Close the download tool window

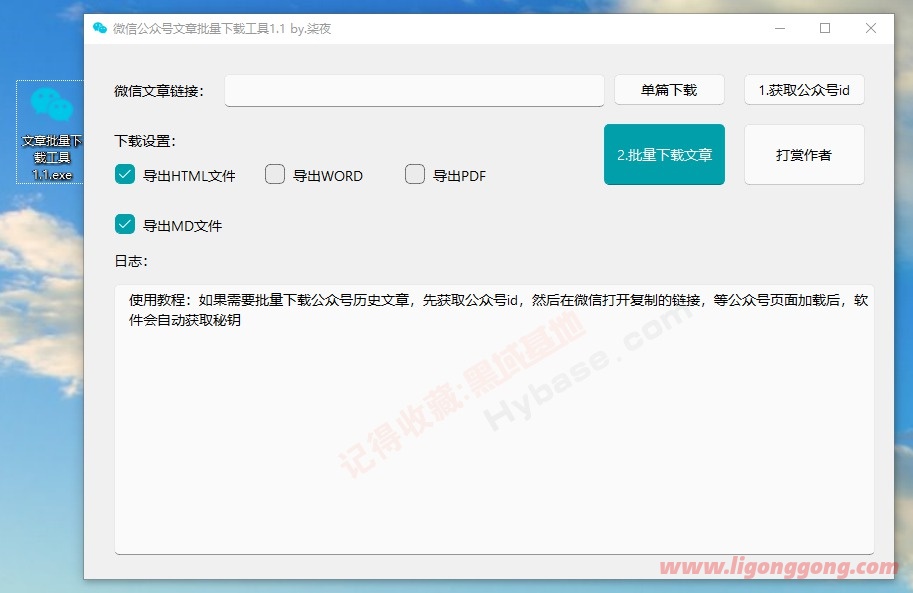[871, 29]
